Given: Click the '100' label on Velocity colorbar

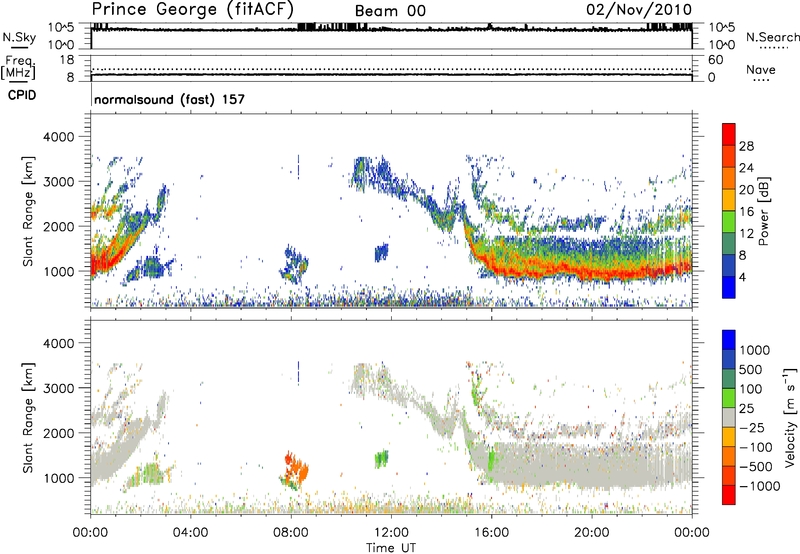Looking at the screenshot, I should [x=752, y=389].
